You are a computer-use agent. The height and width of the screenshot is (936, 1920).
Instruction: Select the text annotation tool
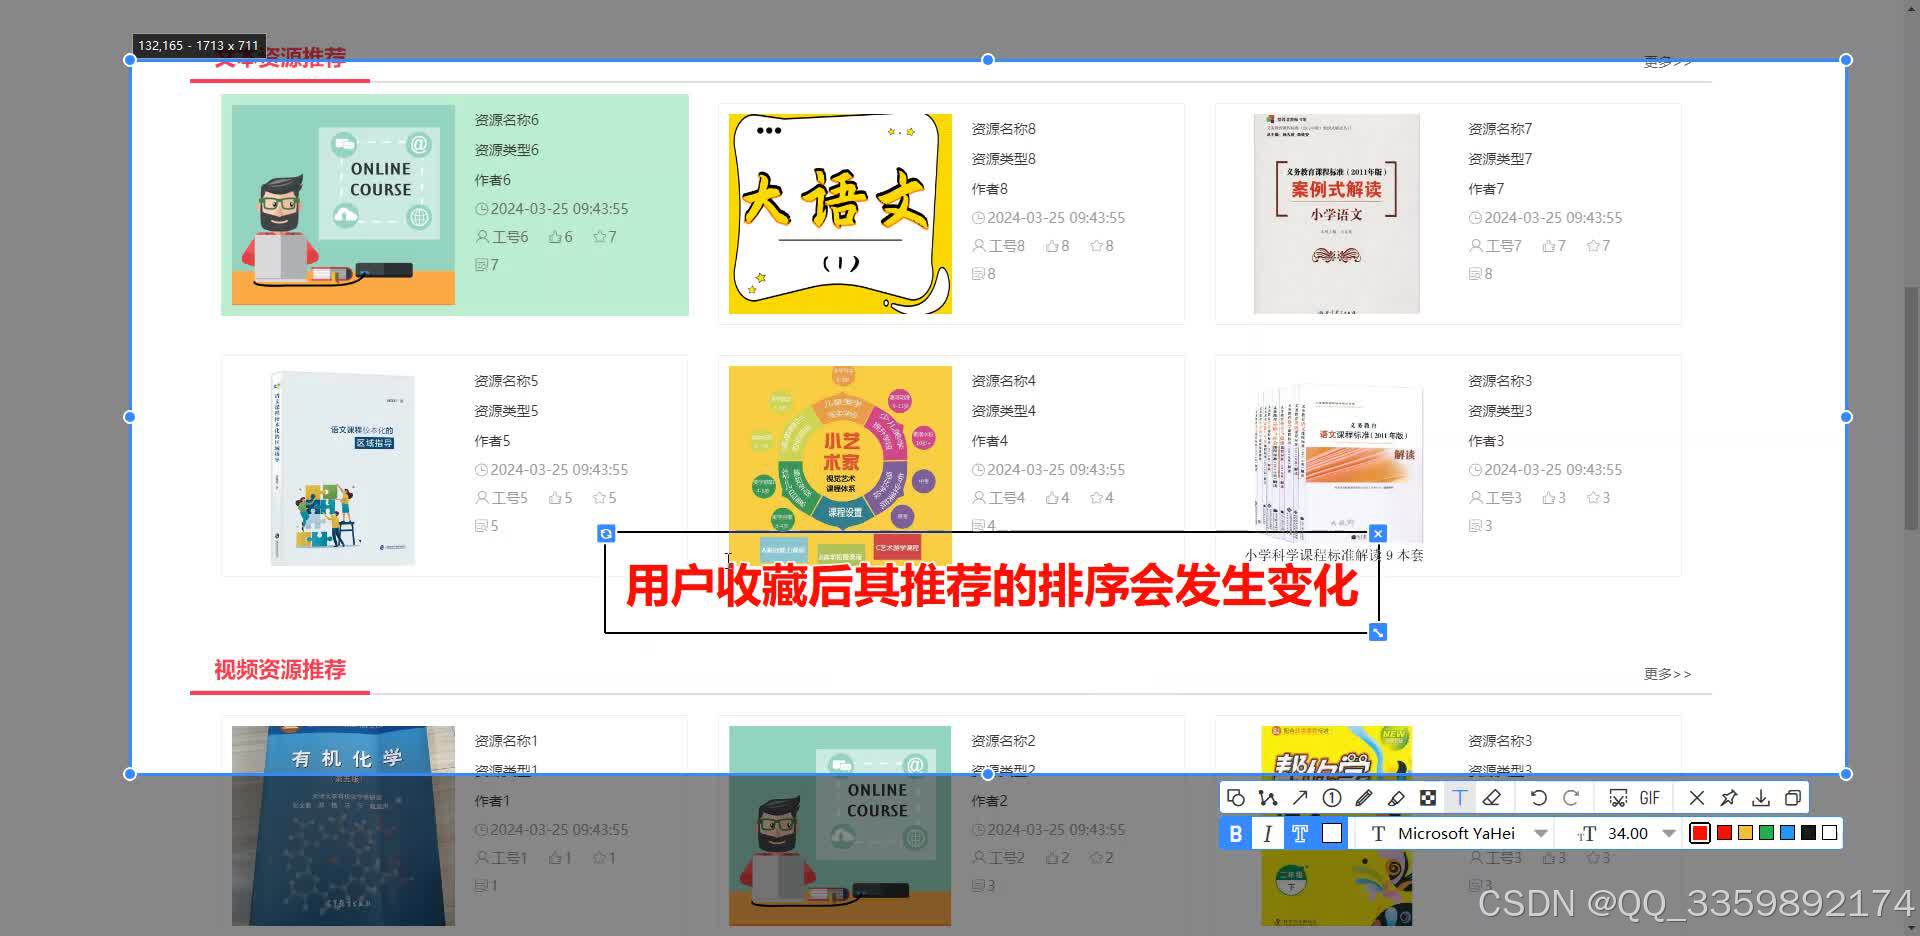[x=1460, y=798]
